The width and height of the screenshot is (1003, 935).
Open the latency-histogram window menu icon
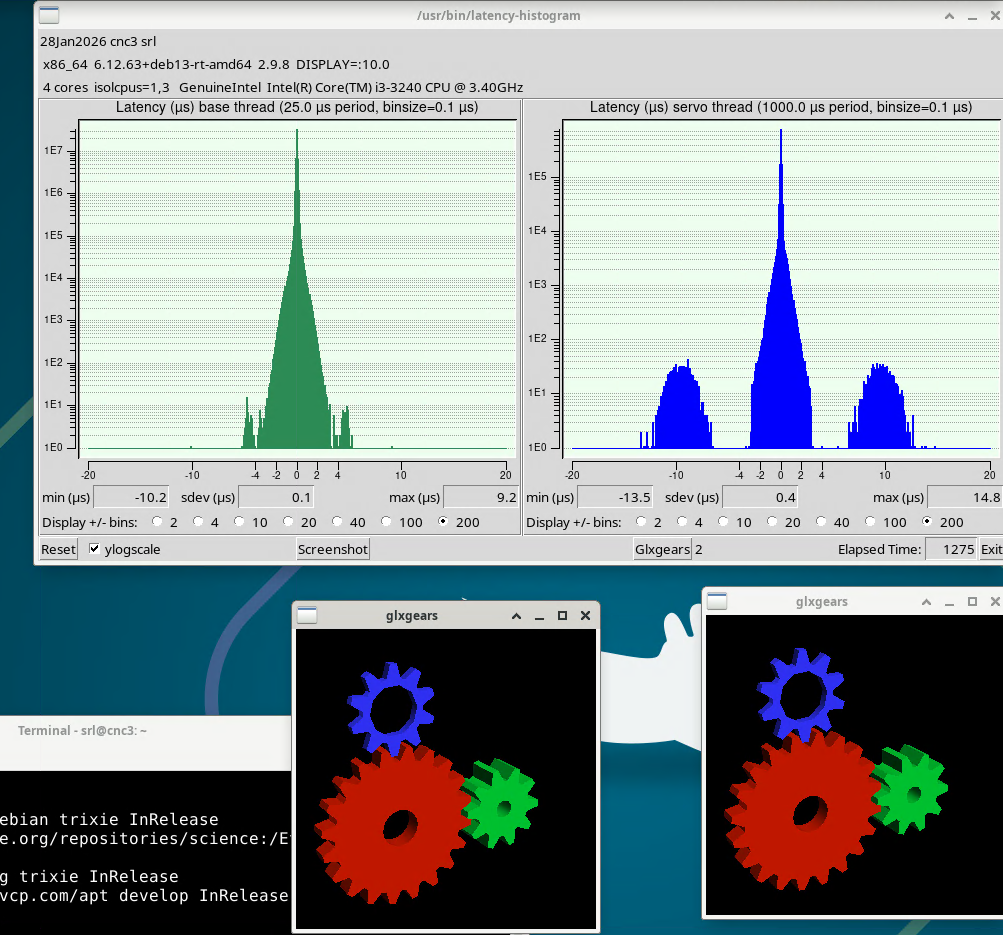(48, 15)
